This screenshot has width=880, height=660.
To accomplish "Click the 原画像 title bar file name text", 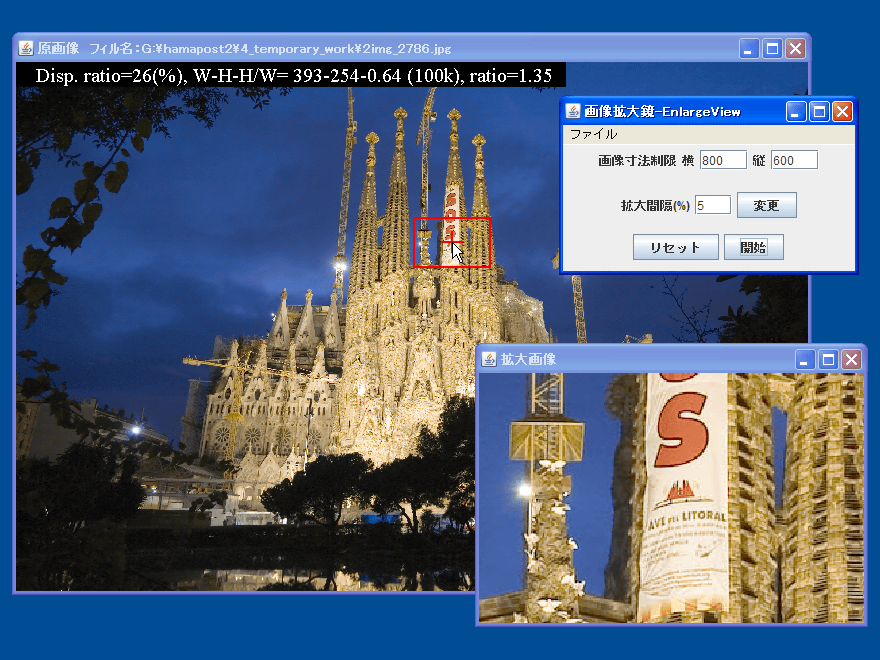I will point(270,49).
